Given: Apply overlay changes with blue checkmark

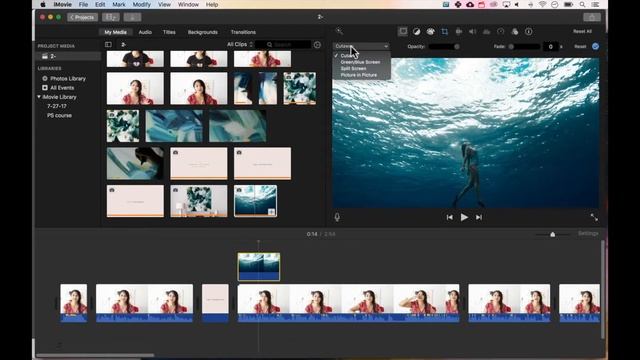Looking at the screenshot, I should click(595, 47).
